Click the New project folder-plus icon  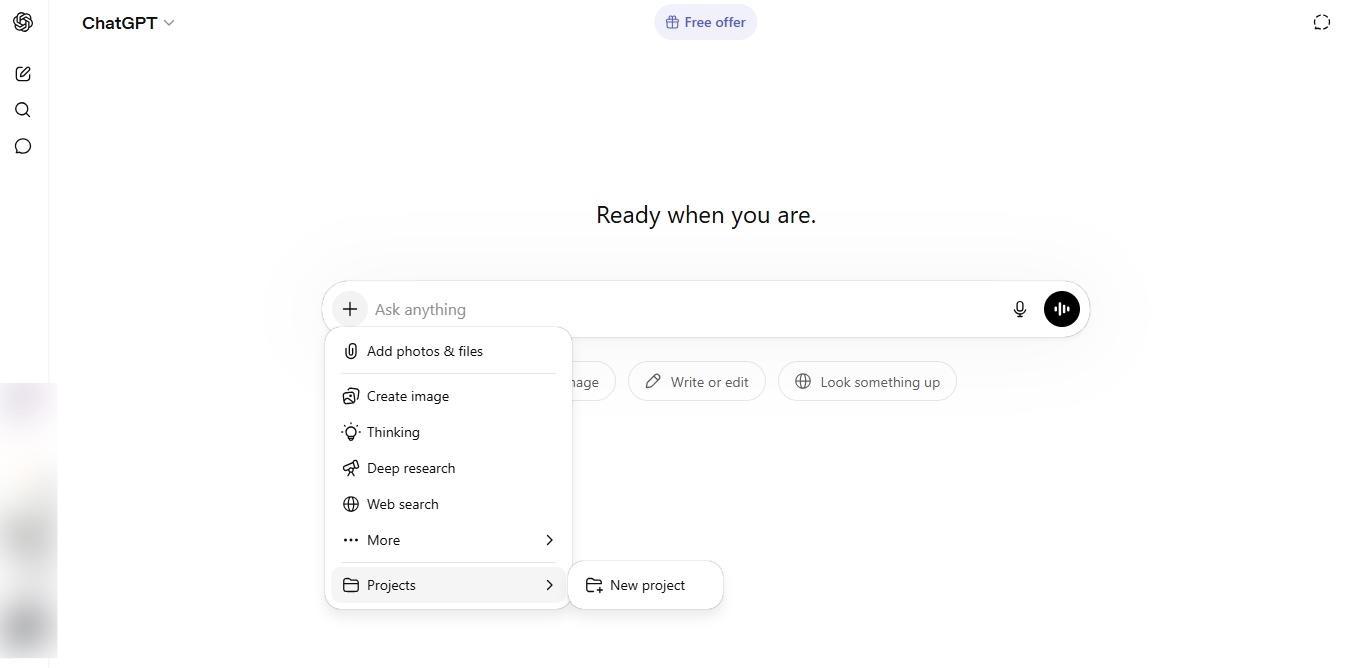point(594,585)
